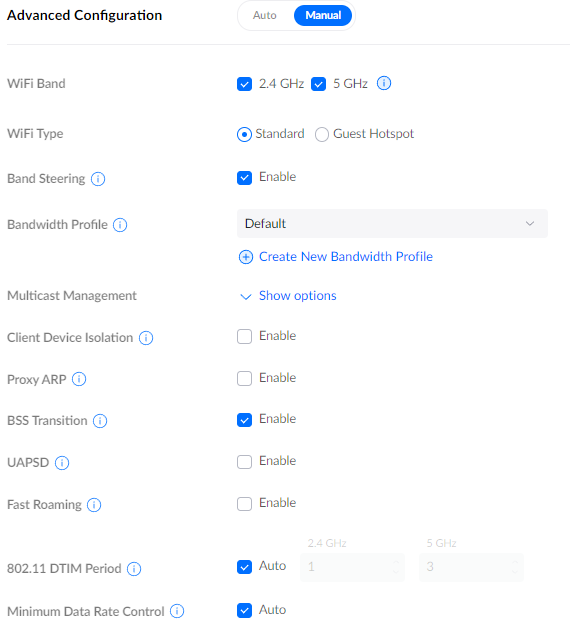Open the Bandwidth Profile info icon
The image size is (570, 627).
(120, 225)
